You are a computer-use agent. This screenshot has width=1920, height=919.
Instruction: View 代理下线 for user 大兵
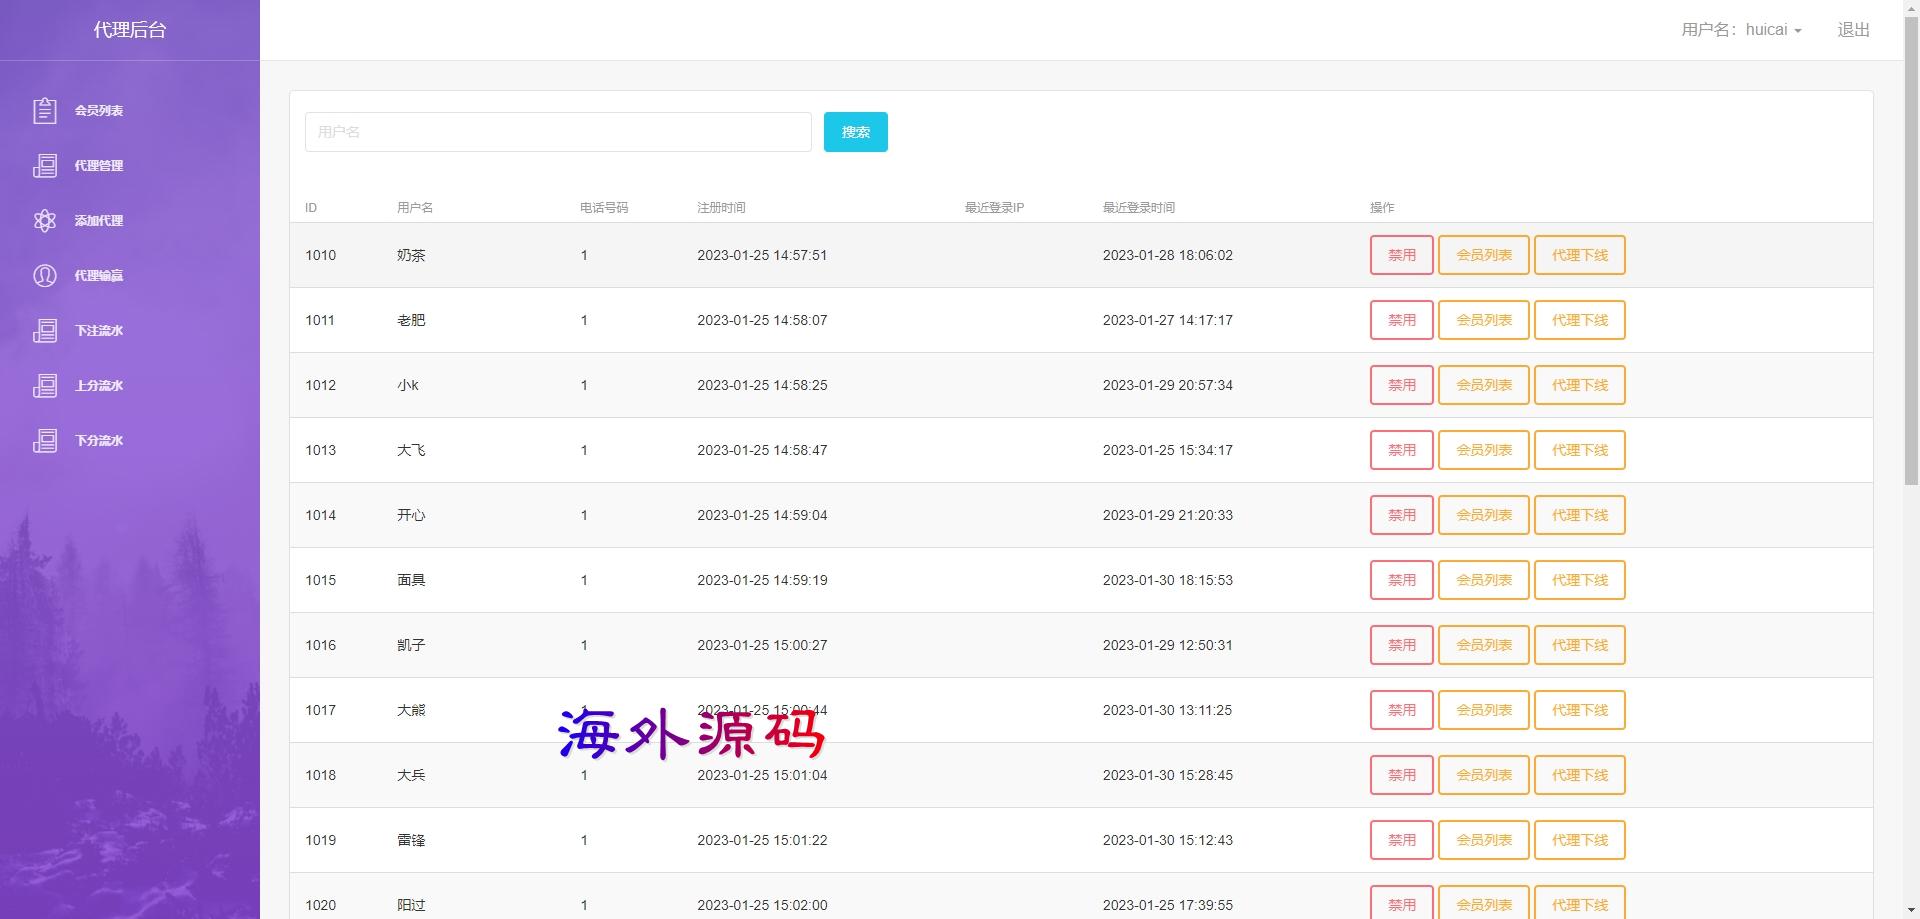[x=1579, y=775]
